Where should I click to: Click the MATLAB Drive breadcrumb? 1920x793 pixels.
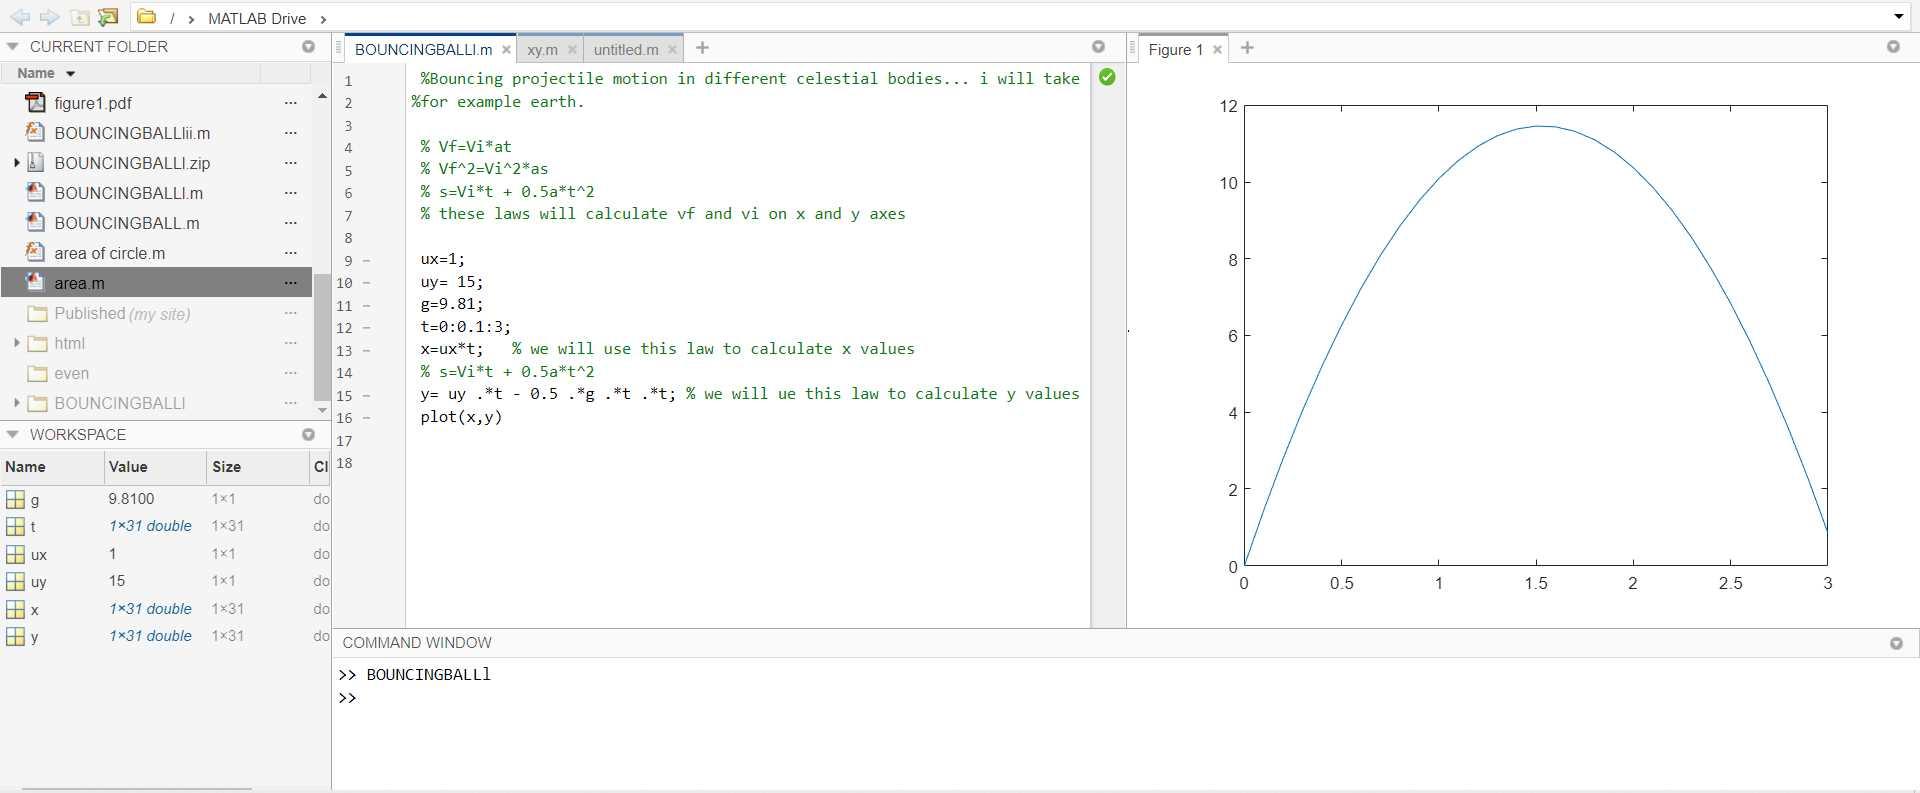pos(257,18)
